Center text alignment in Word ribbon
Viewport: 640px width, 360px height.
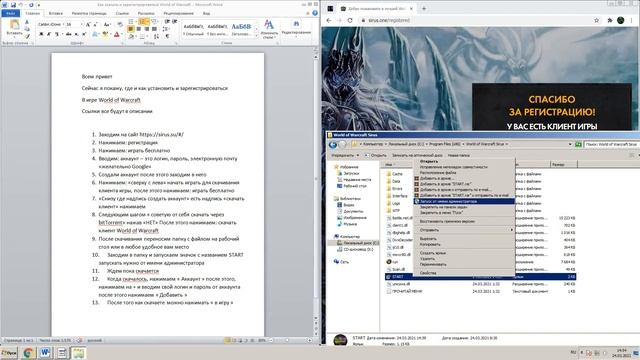(138, 29)
